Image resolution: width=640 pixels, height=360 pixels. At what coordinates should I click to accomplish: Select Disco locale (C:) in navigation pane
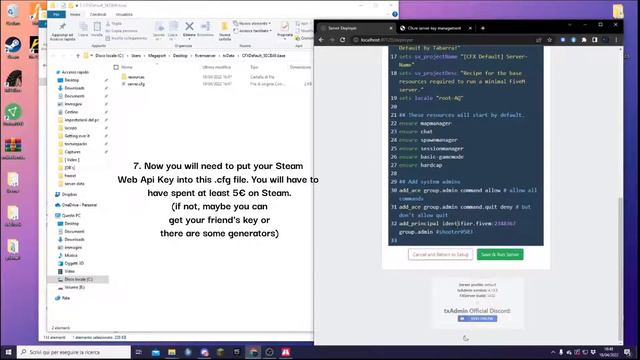point(78,279)
